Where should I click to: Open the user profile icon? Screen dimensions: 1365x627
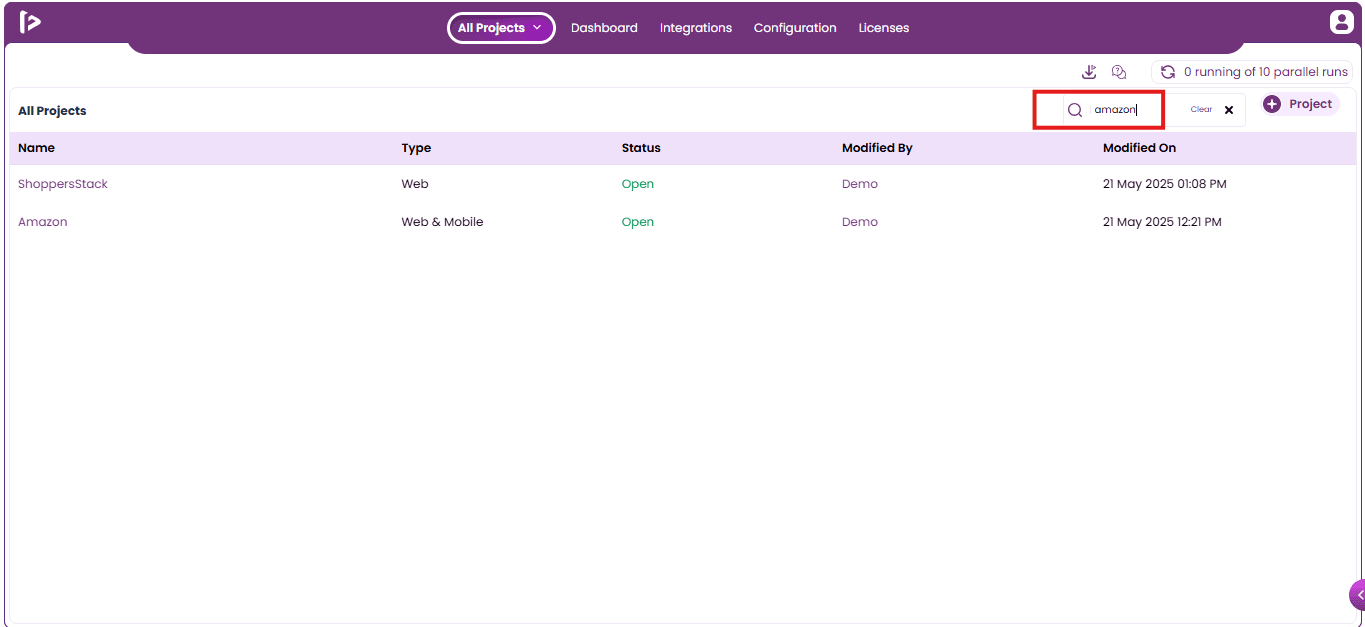(x=1340, y=22)
